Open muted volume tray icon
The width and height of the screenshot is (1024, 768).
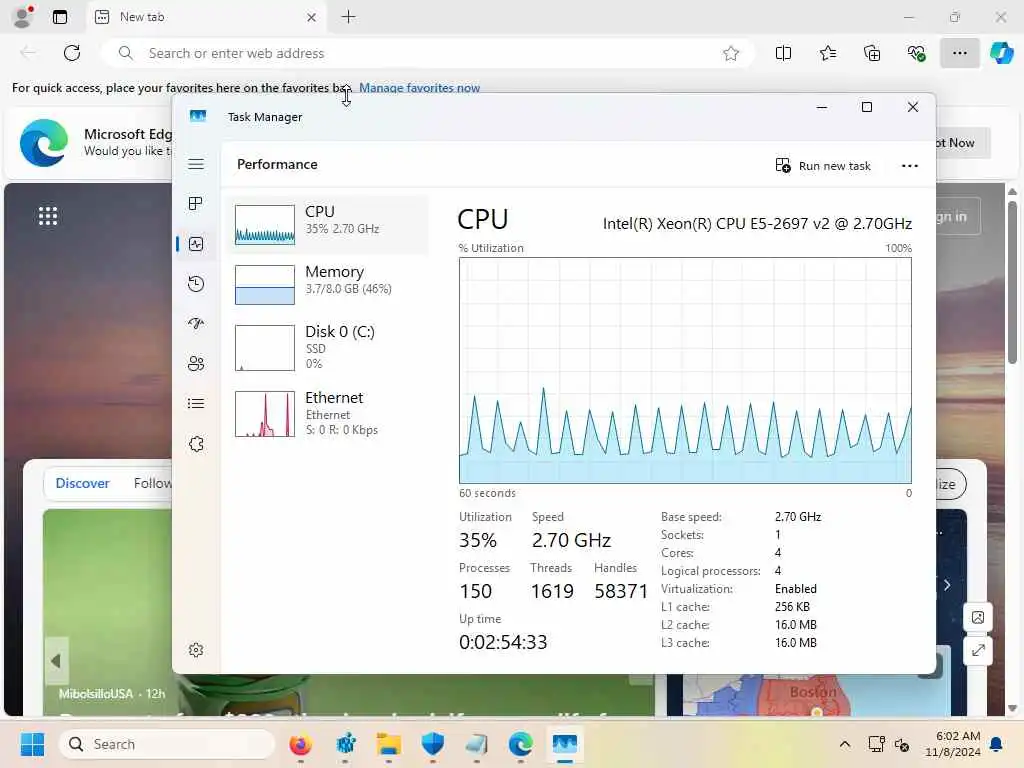[x=902, y=744]
